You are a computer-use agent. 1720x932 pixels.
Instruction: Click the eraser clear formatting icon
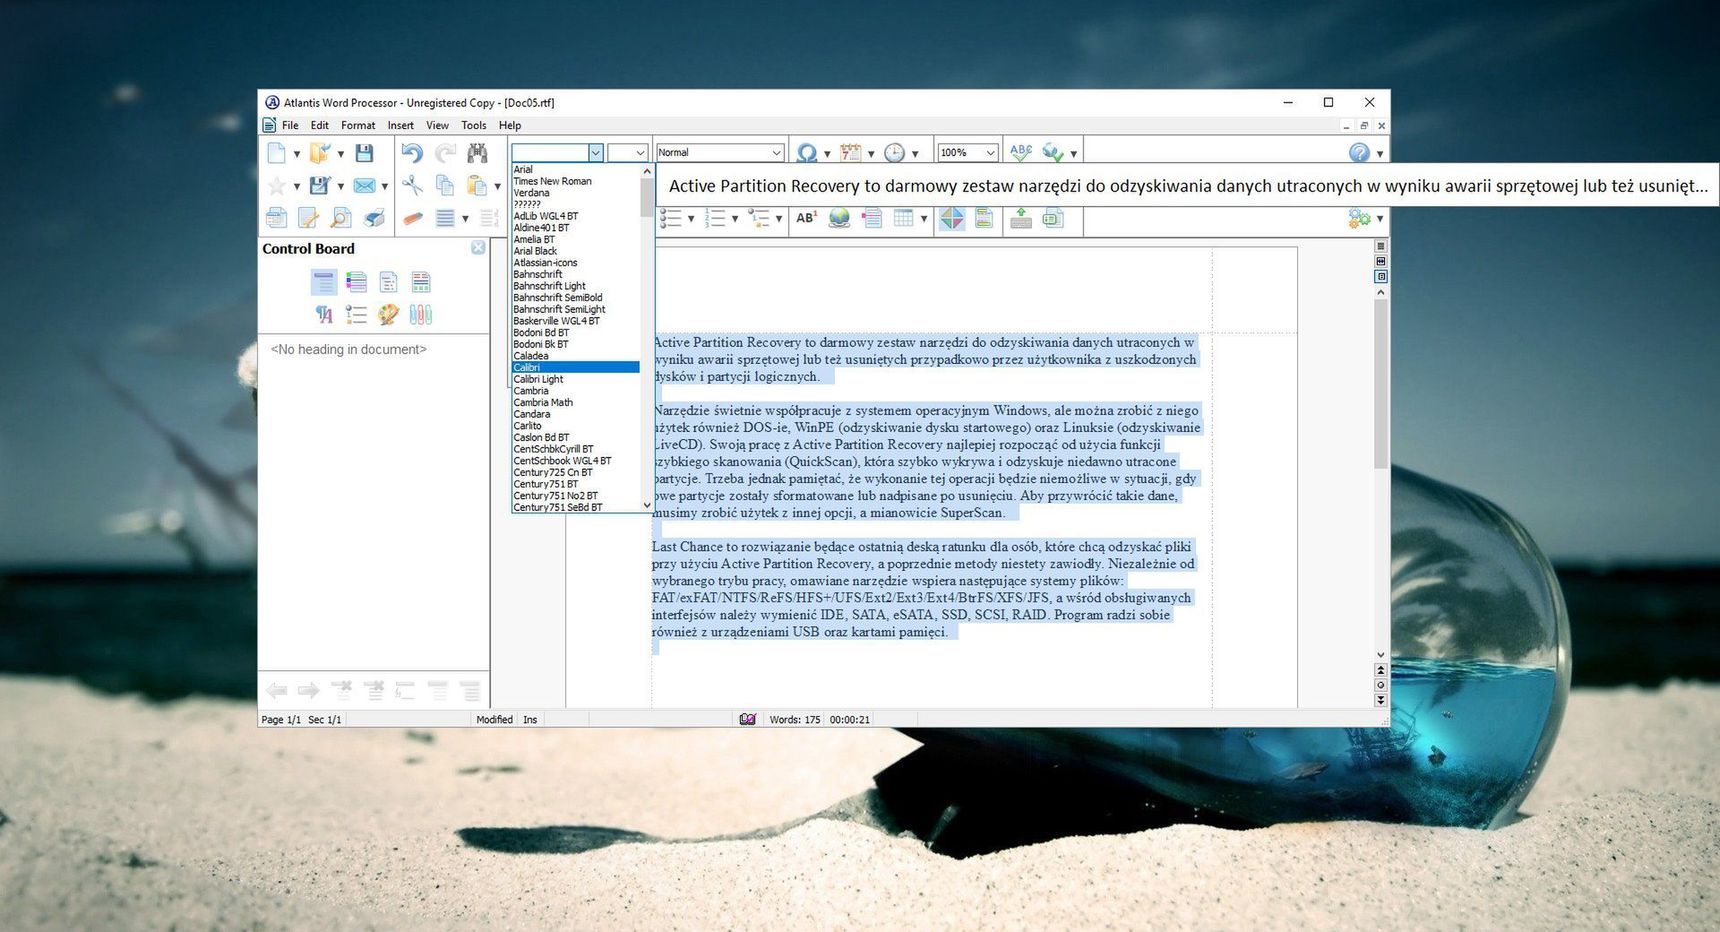point(412,218)
